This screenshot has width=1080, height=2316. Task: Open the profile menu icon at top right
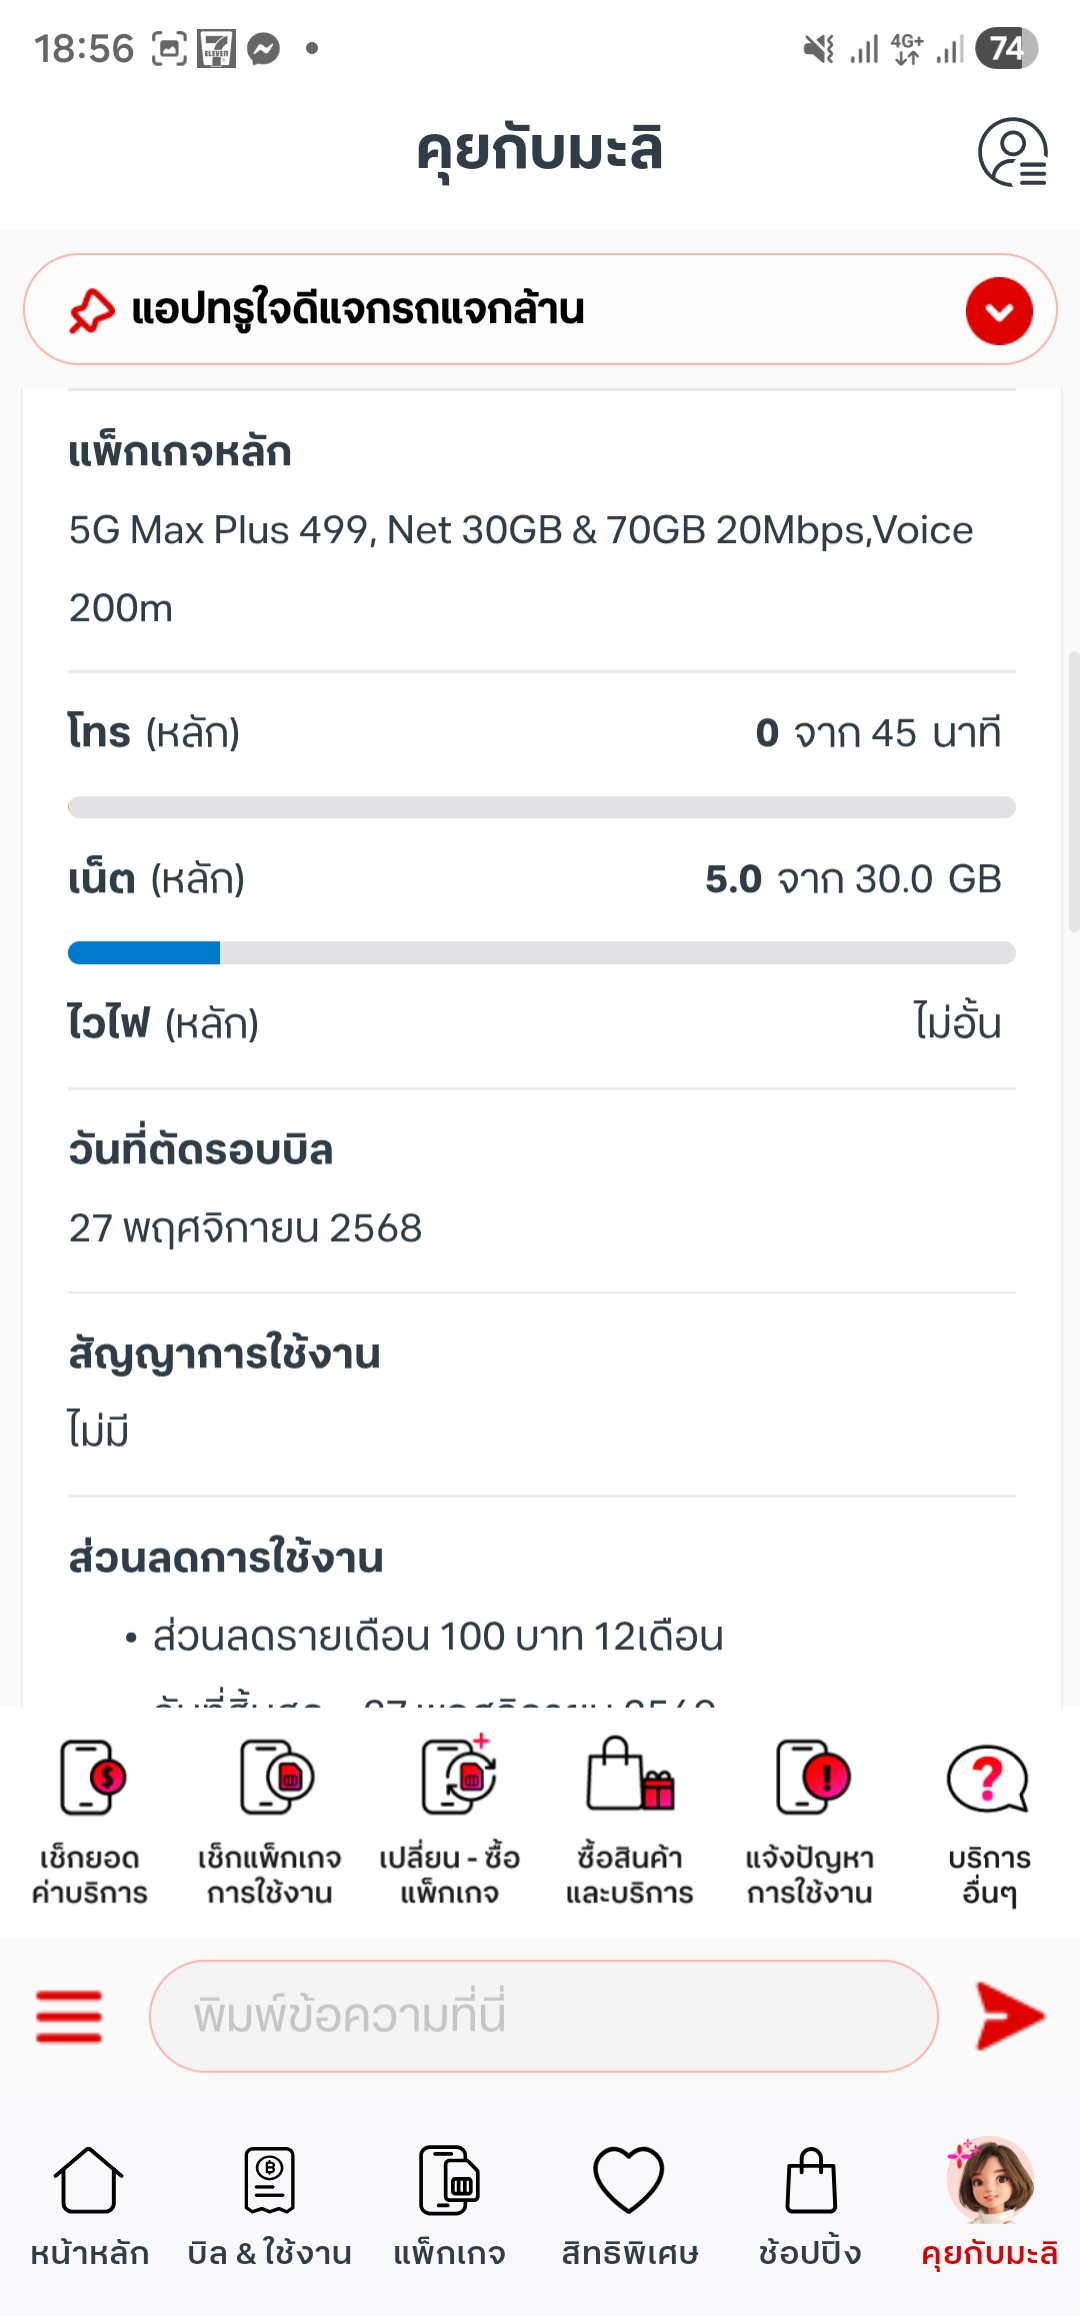1012,153
